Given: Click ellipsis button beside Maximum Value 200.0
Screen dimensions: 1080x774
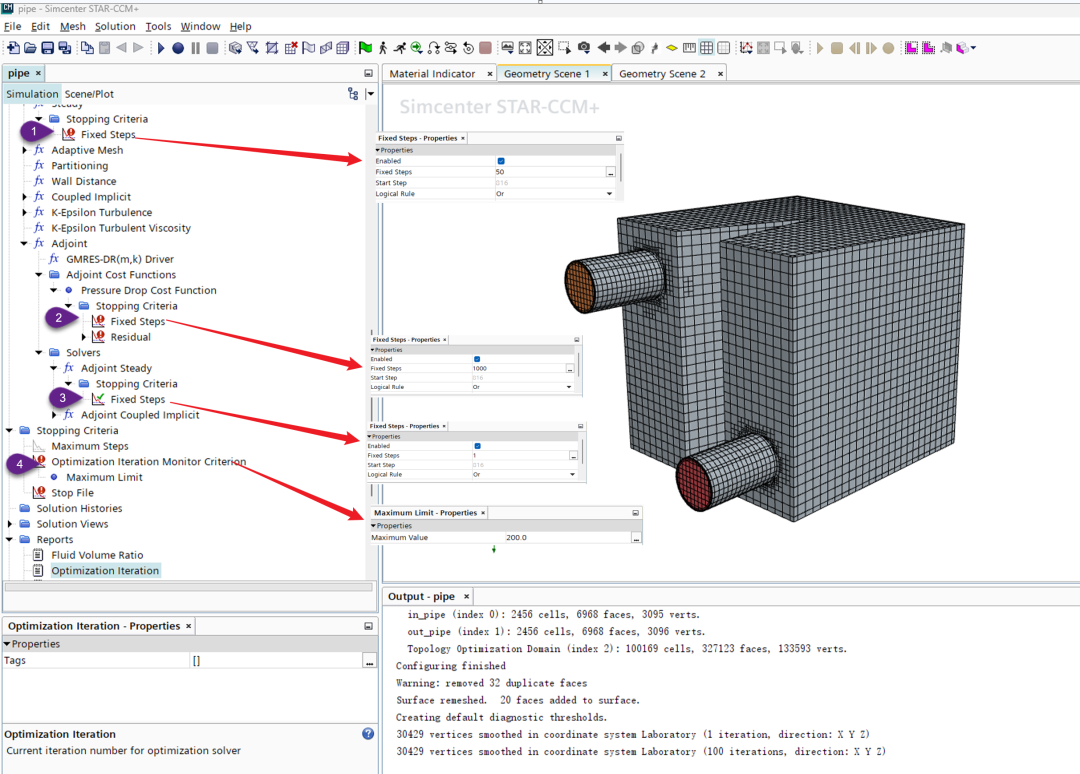Looking at the screenshot, I should pos(636,538).
